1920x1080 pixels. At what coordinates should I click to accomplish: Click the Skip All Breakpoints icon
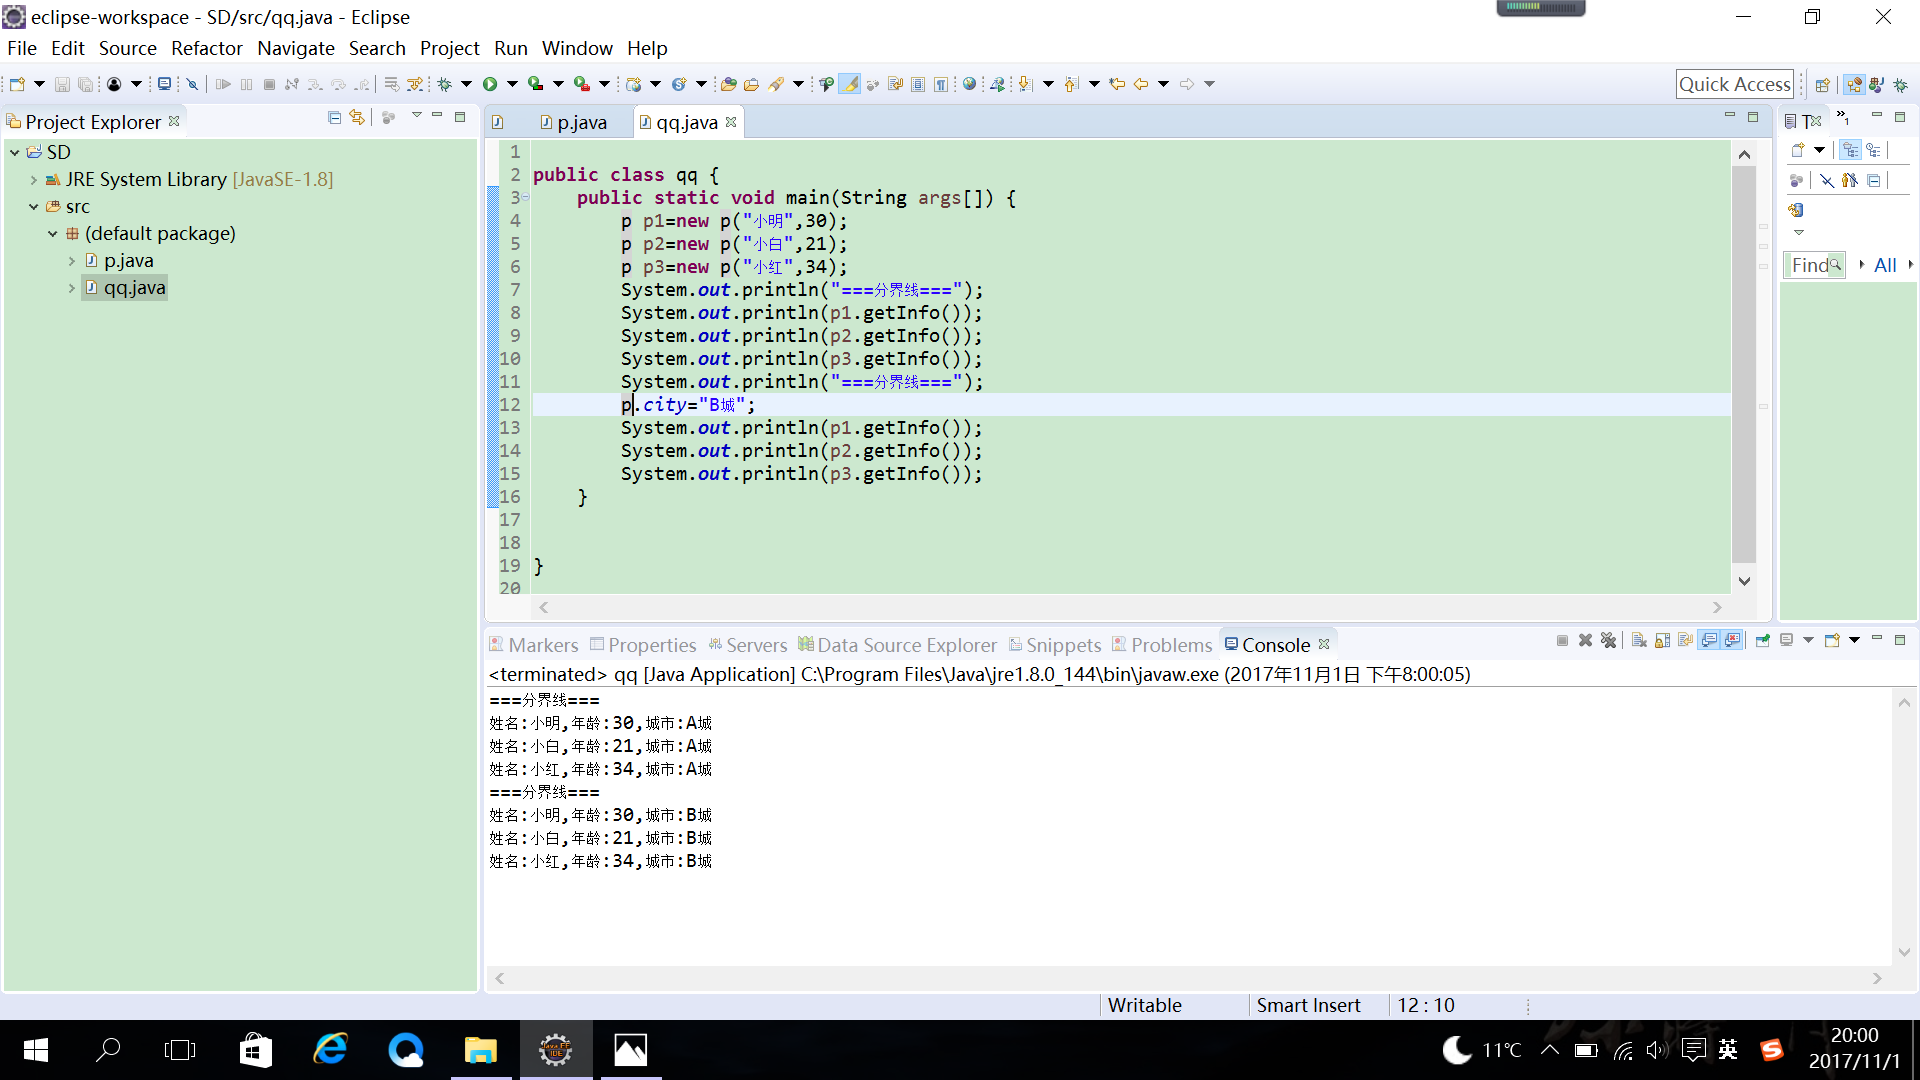click(192, 84)
